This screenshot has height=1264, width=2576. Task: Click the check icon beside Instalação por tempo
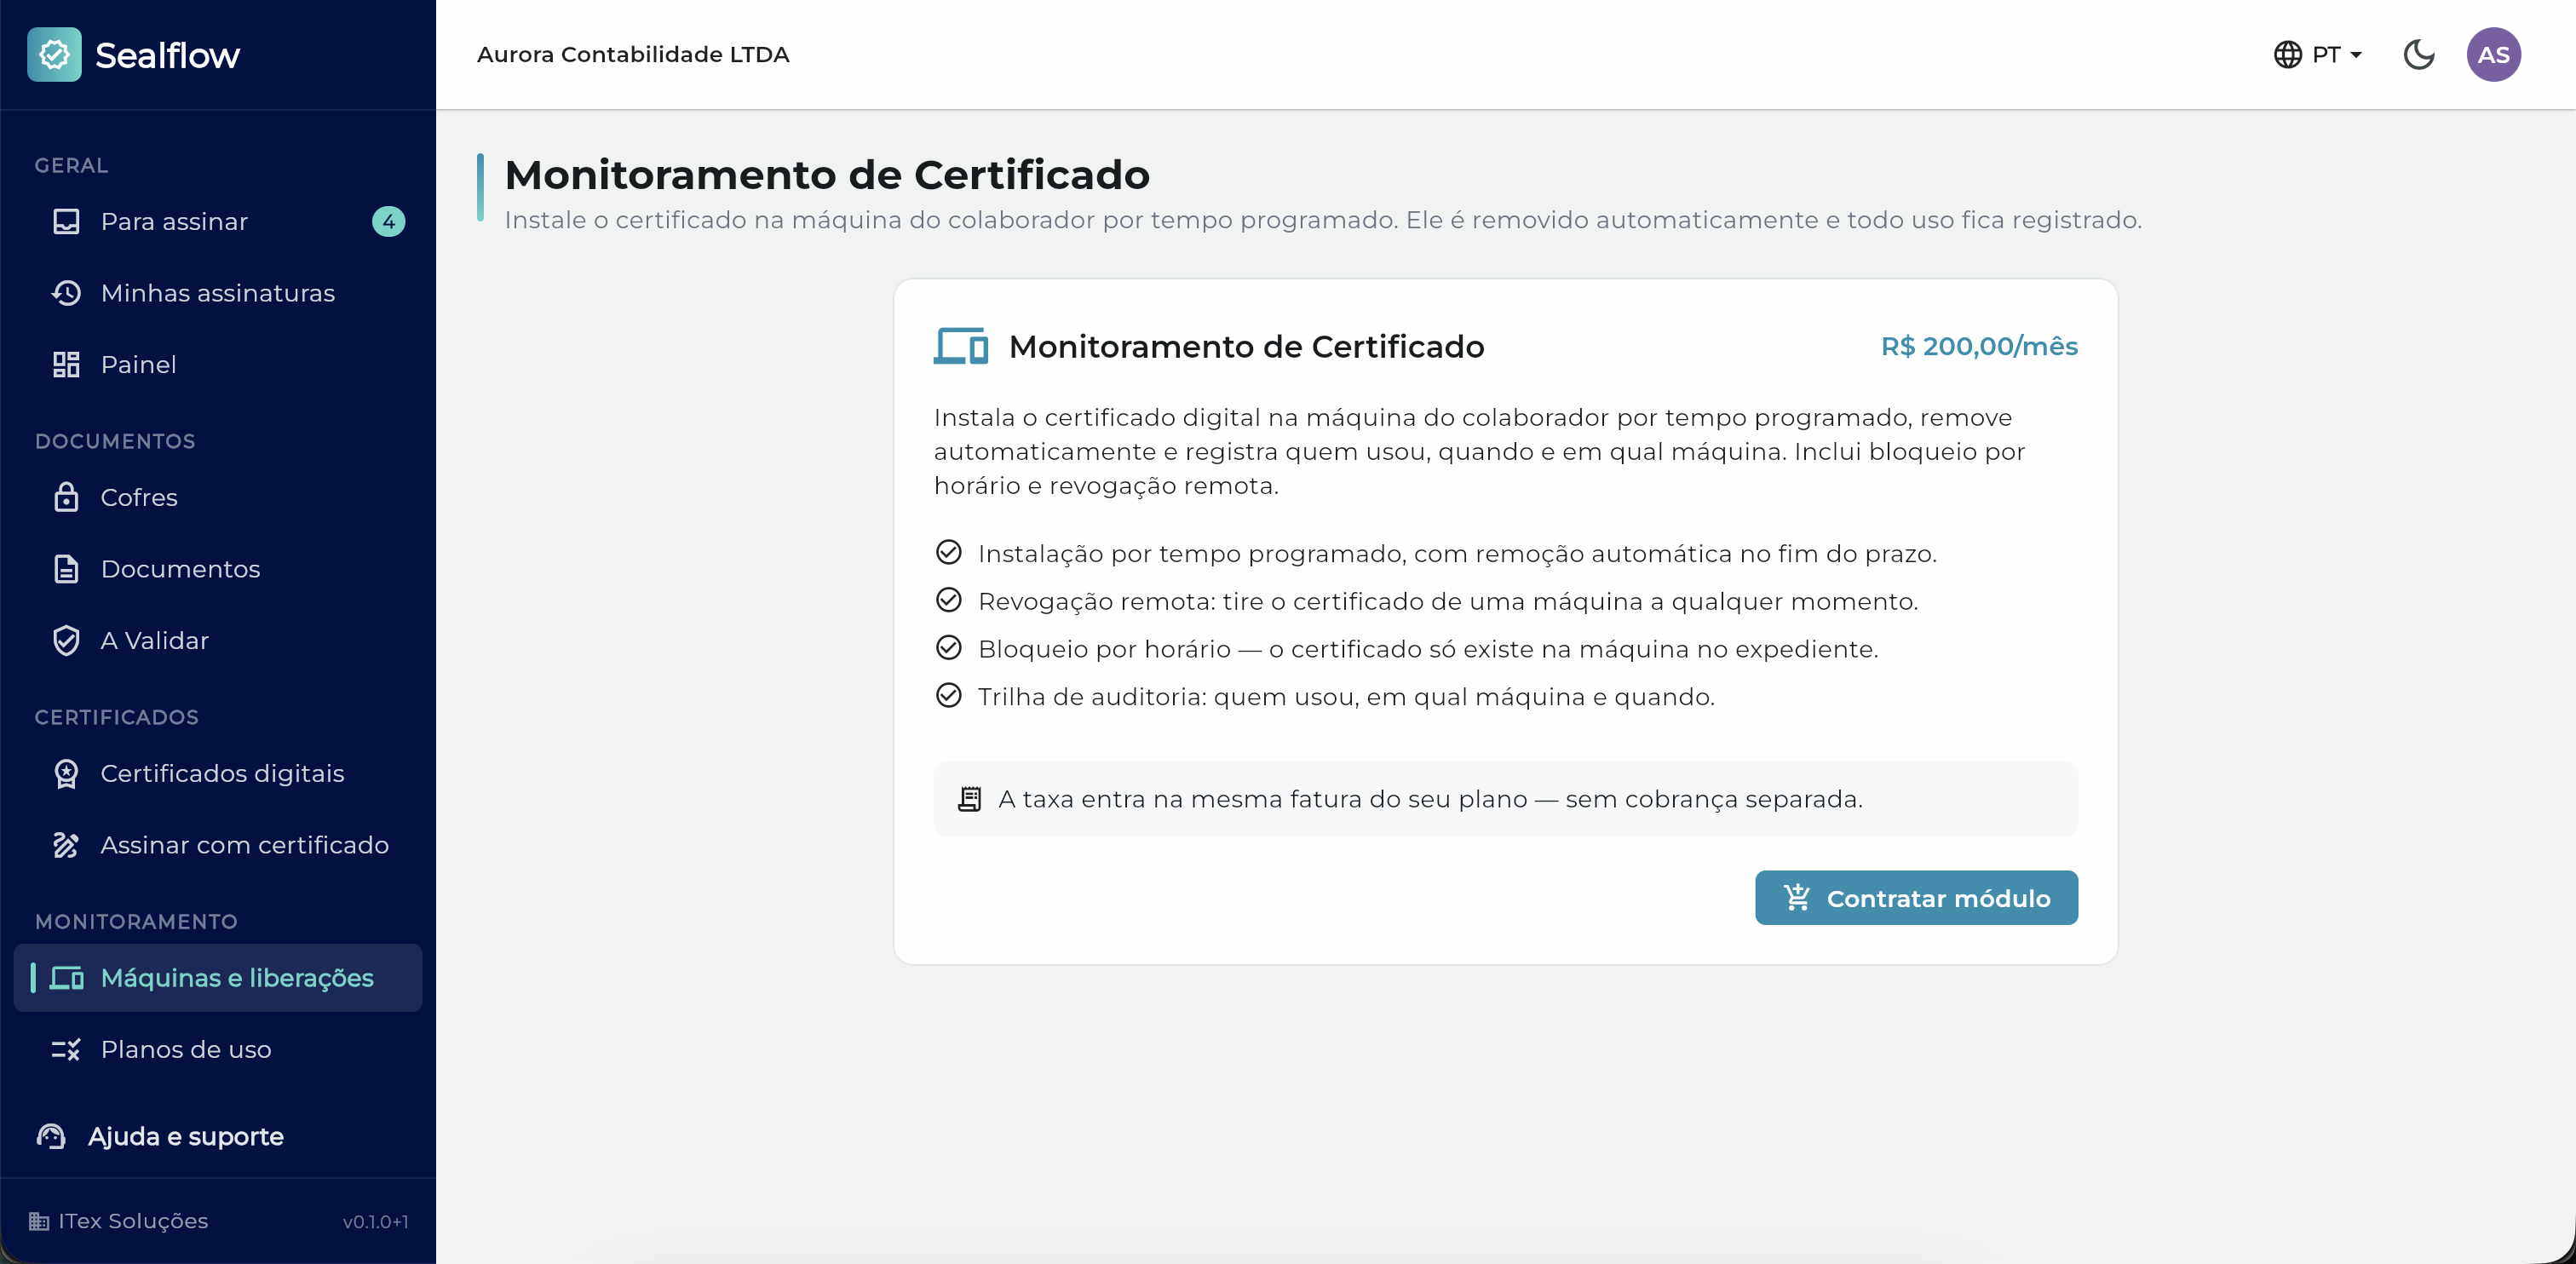click(948, 552)
